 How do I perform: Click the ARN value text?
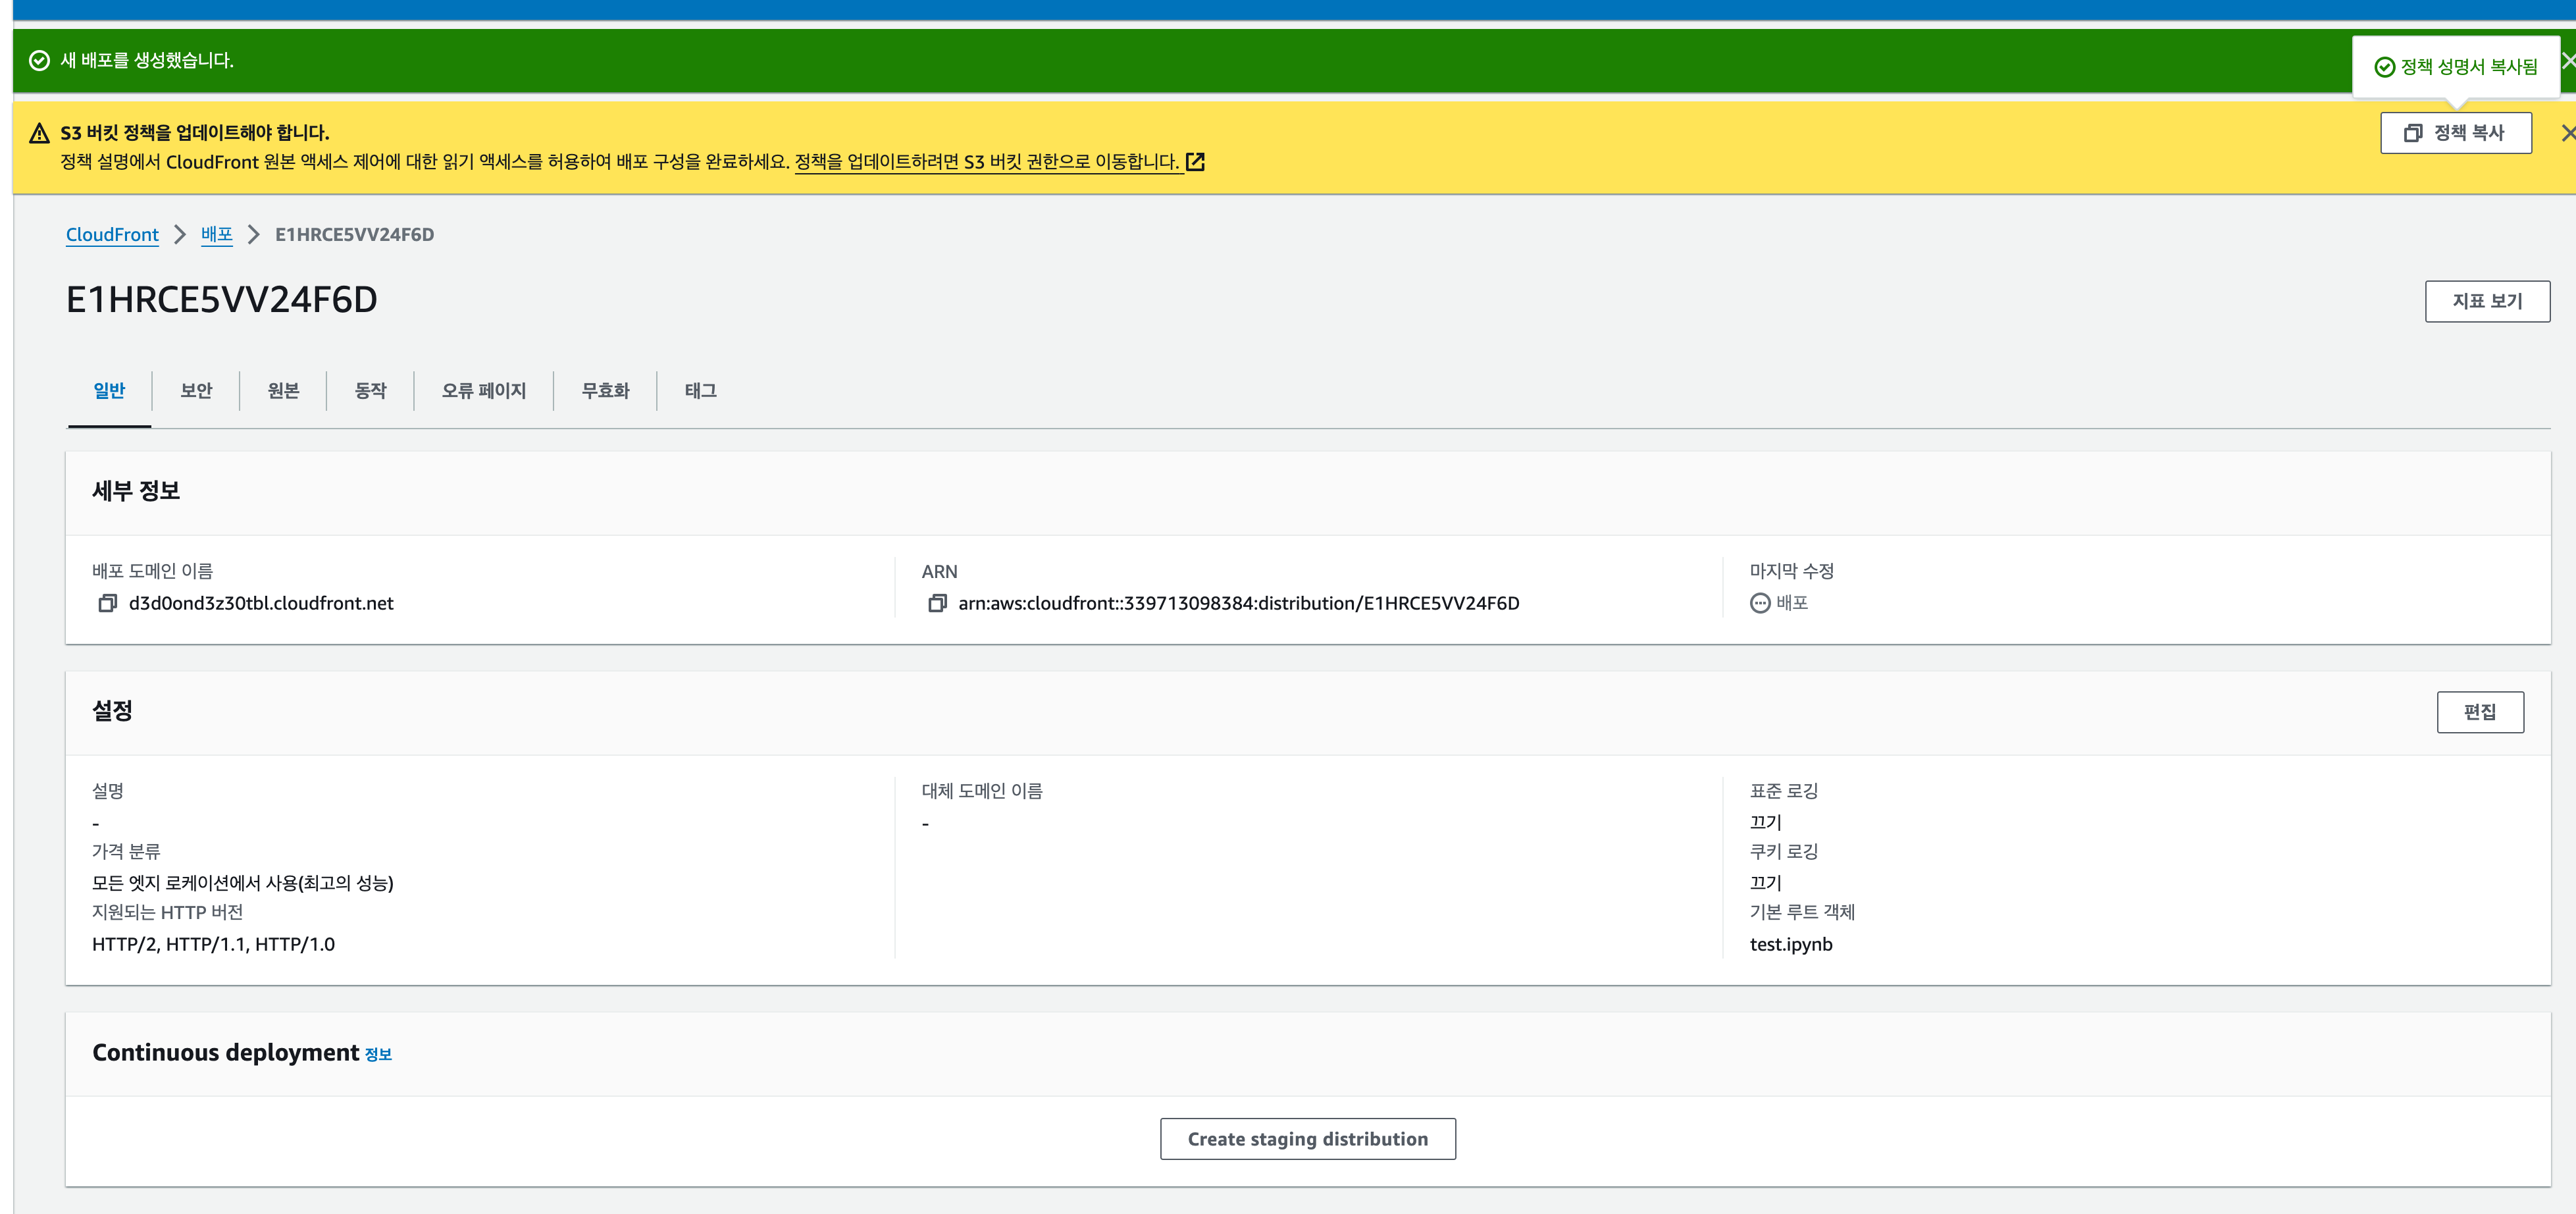pos(1239,603)
